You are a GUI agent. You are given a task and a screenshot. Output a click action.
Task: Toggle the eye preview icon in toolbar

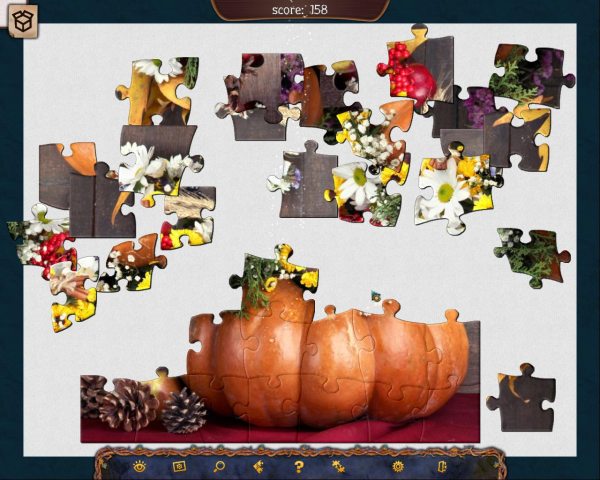click(140, 466)
